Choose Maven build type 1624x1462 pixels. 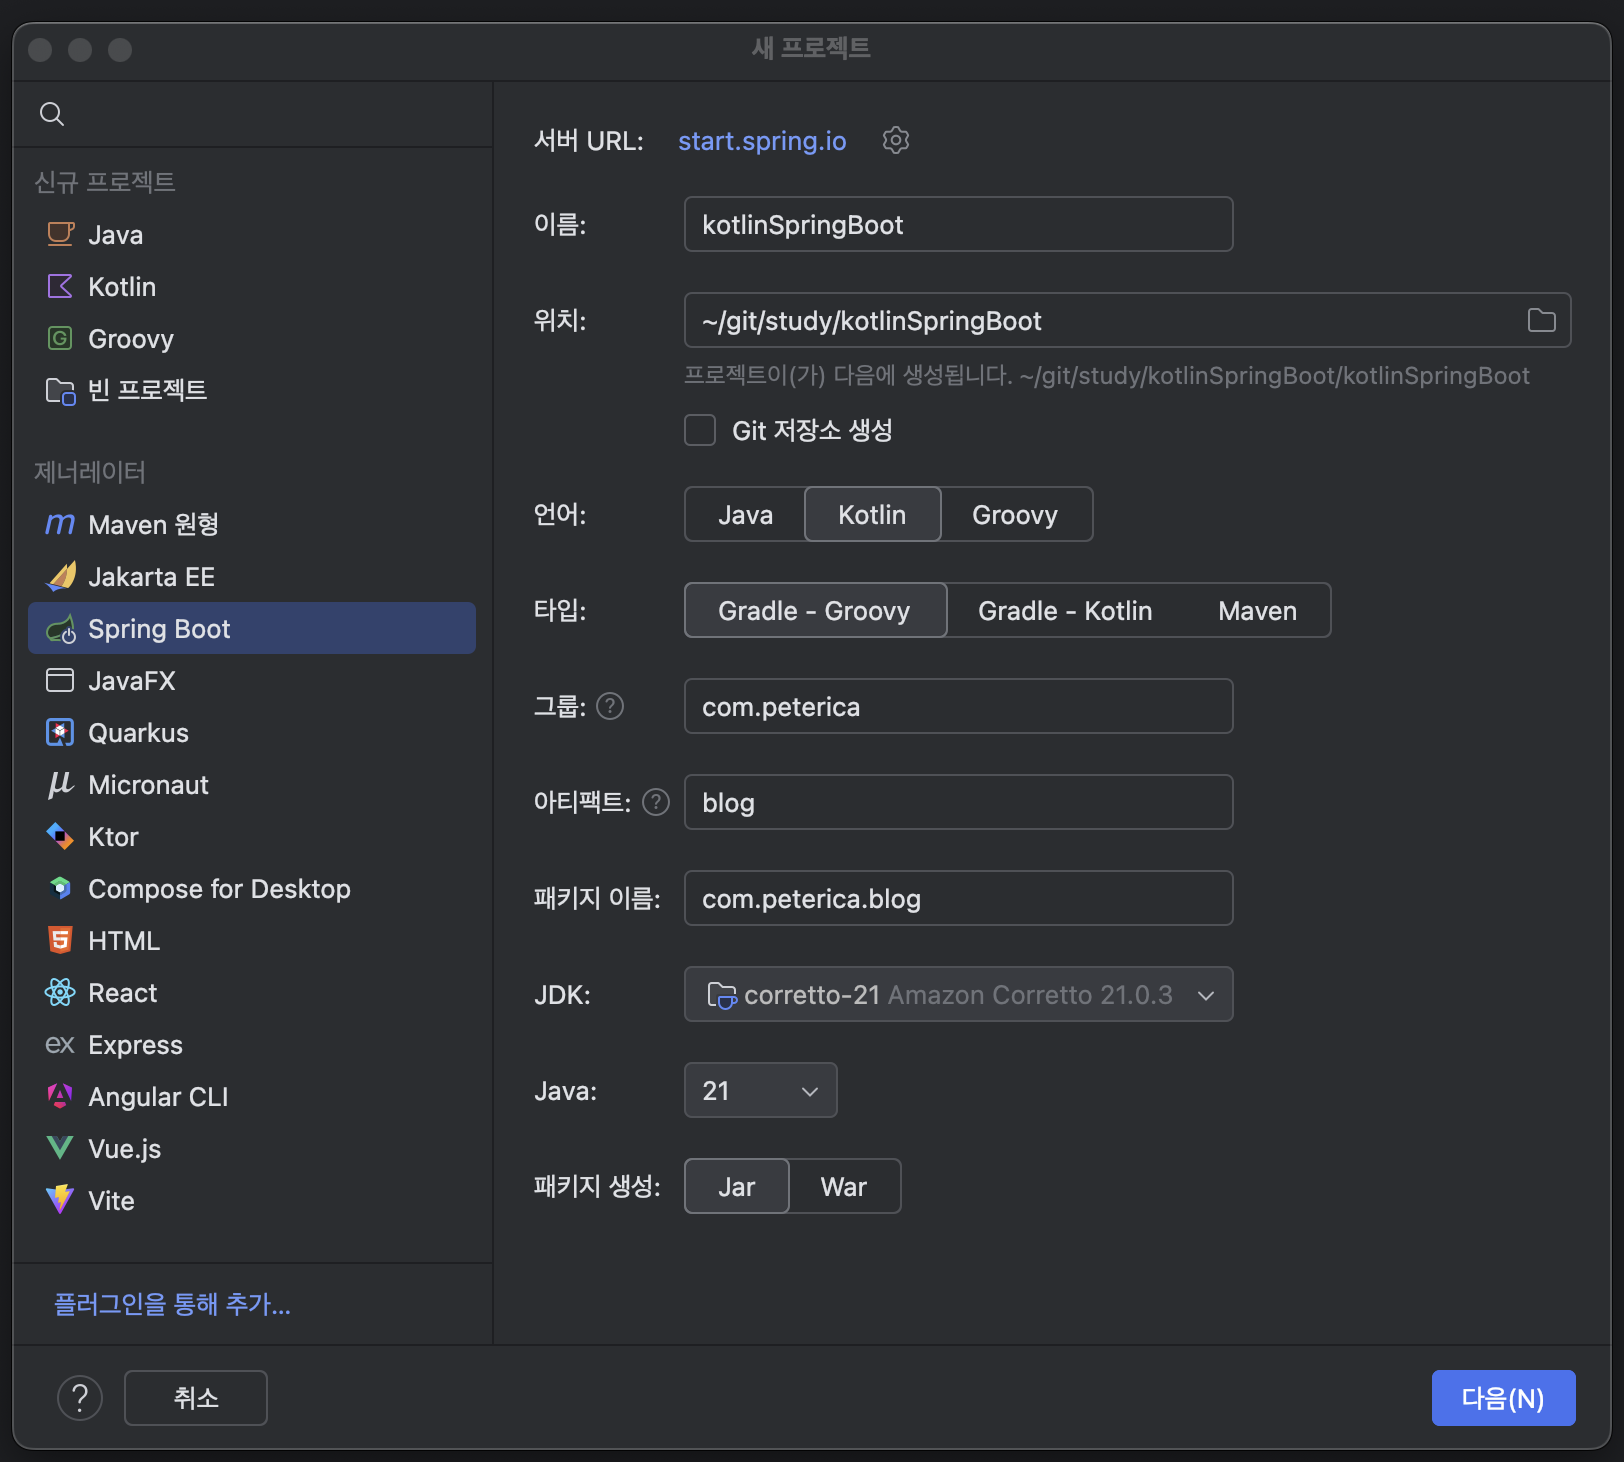coord(1257,610)
